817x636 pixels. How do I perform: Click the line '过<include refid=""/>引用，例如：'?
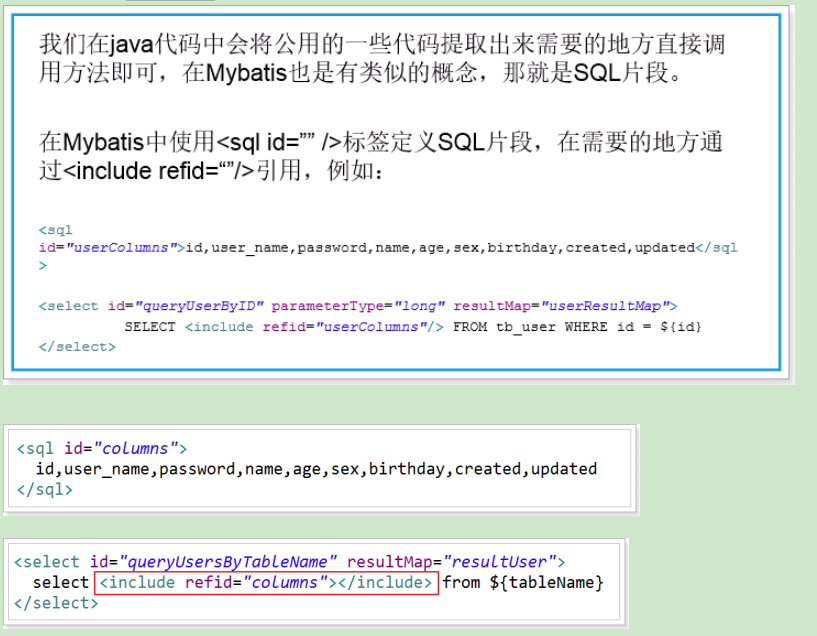pyautogui.click(x=212, y=170)
